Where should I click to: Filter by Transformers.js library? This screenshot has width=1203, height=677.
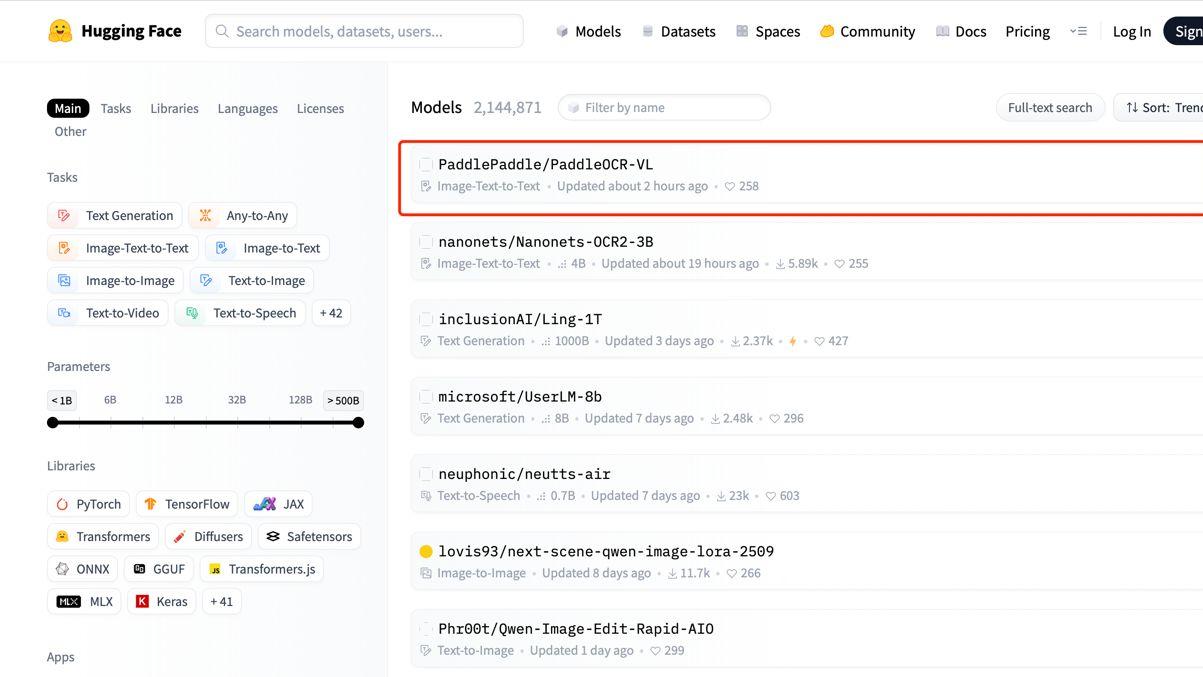262,569
